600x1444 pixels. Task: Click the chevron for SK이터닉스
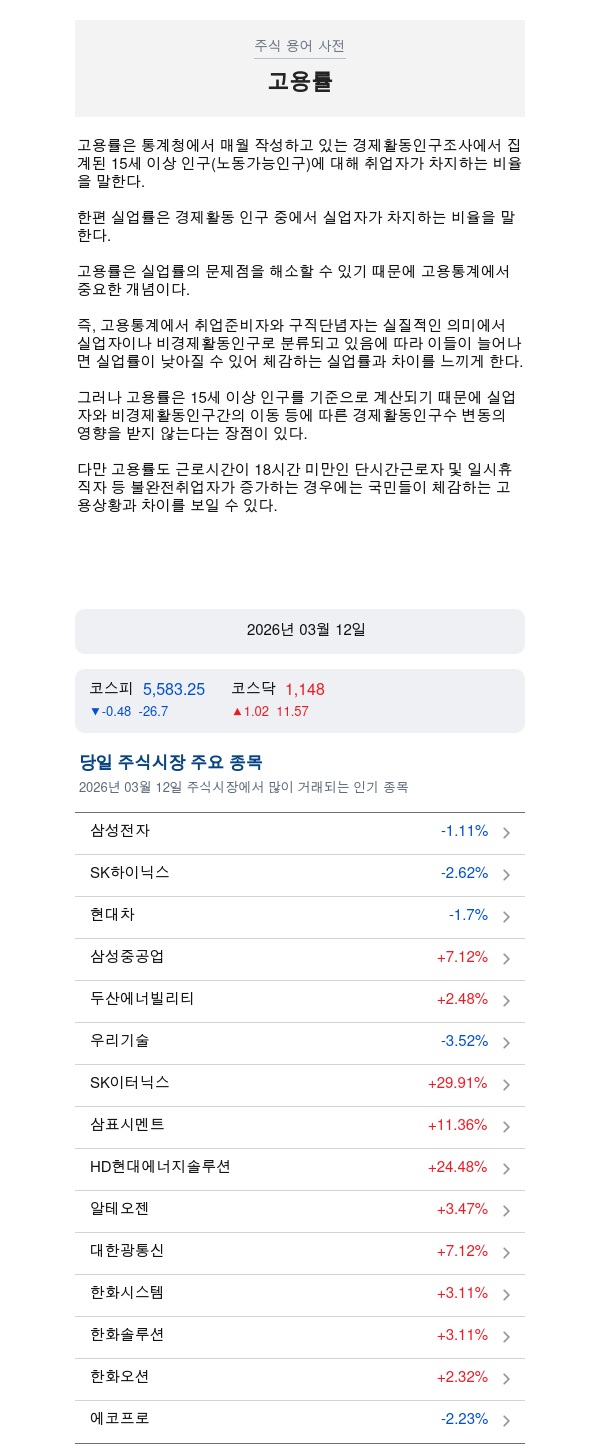point(507,1085)
